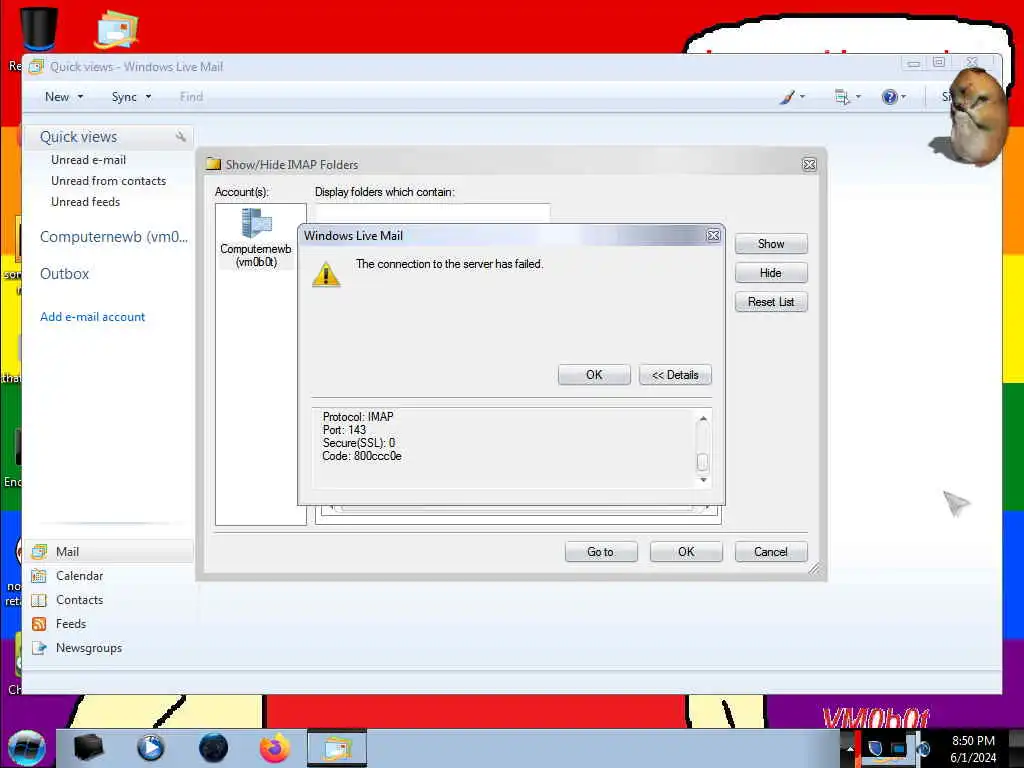Open the Help question mark menu

[x=893, y=97]
